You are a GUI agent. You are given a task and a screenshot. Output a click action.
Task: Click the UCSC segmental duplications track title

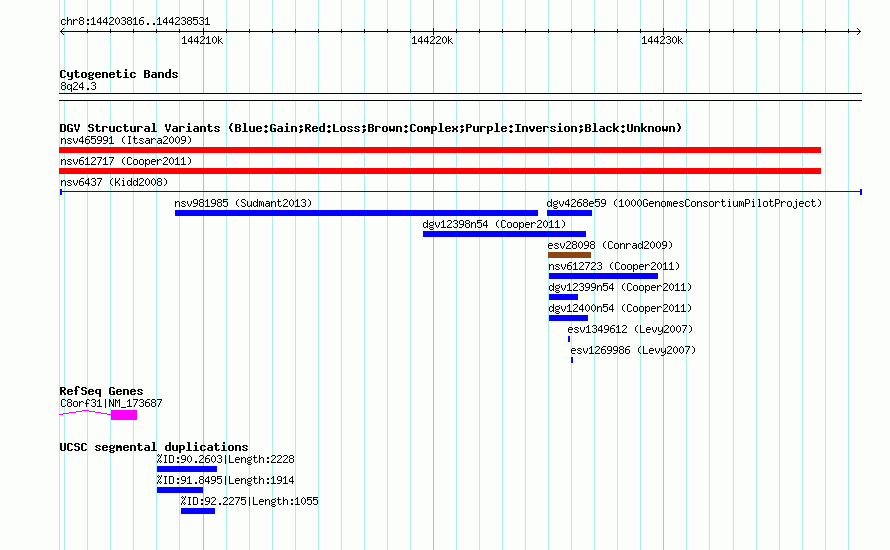(154, 447)
